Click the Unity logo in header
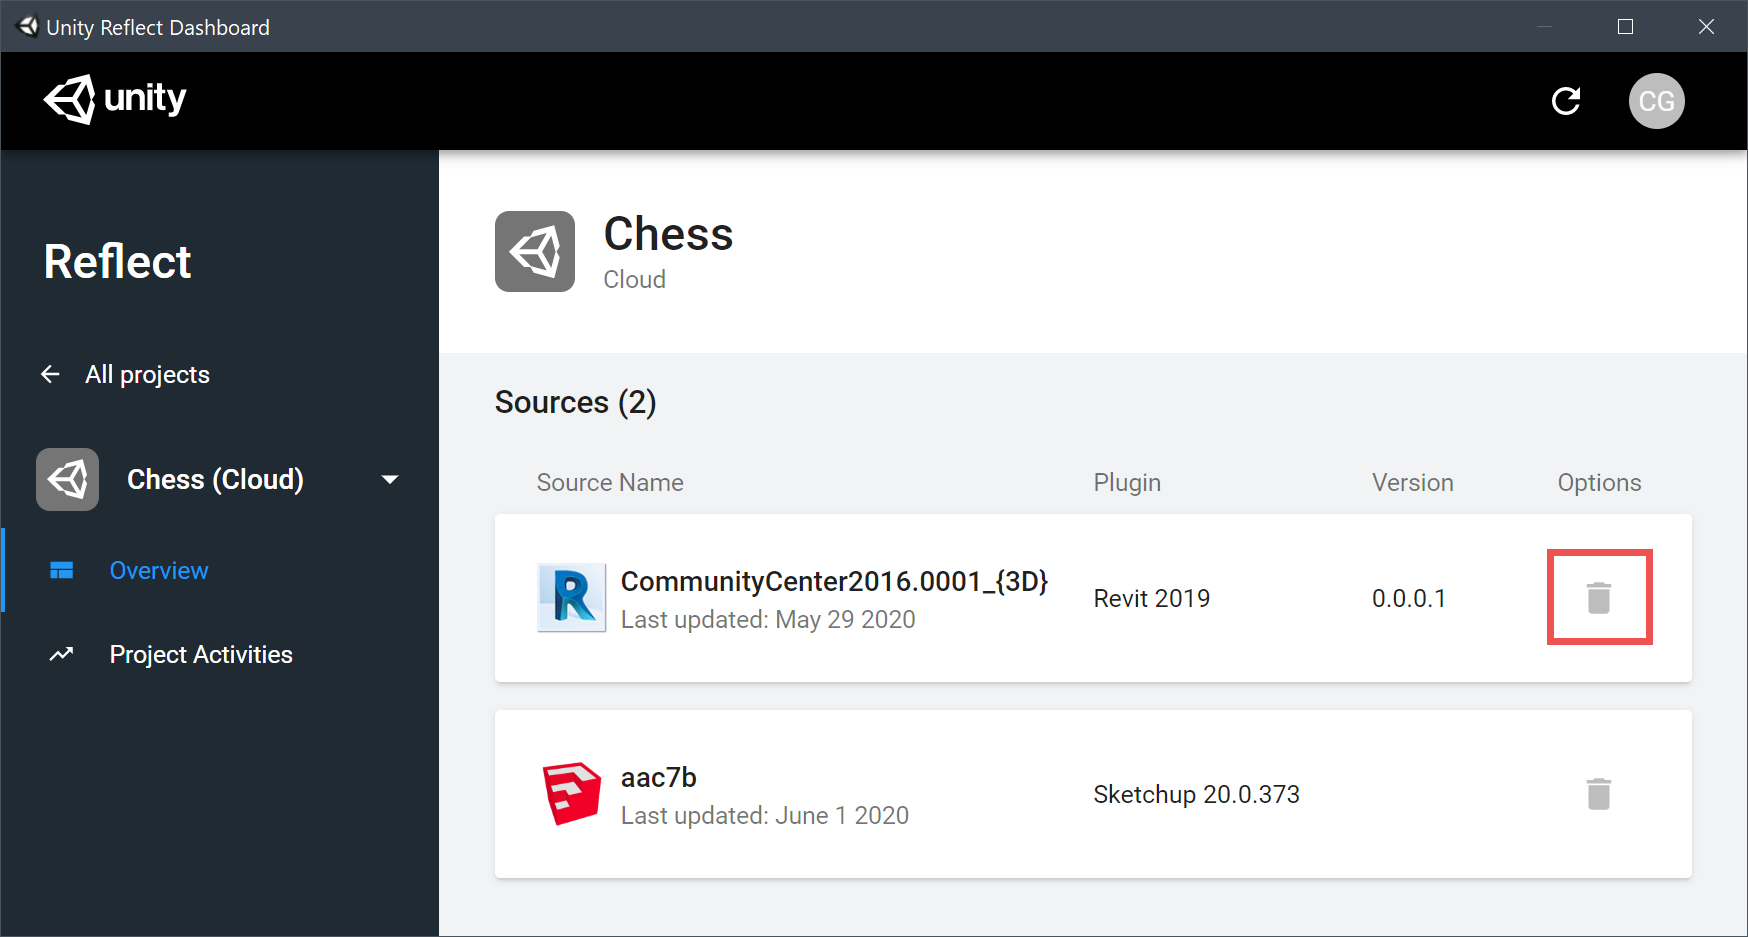1748x937 pixels. point(115,99)
